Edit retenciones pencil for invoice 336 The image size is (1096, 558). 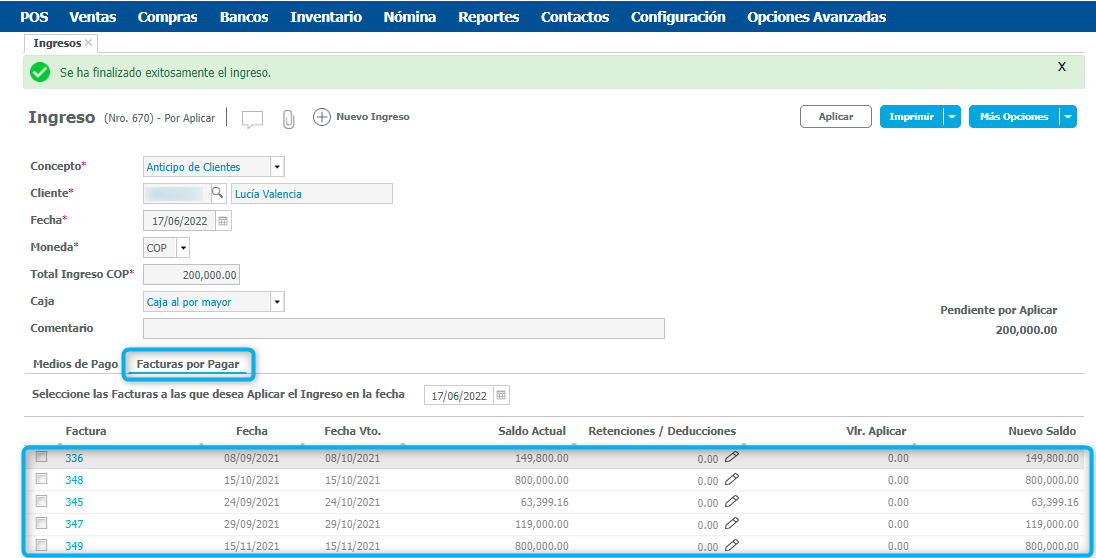click(x=732, y=457)
